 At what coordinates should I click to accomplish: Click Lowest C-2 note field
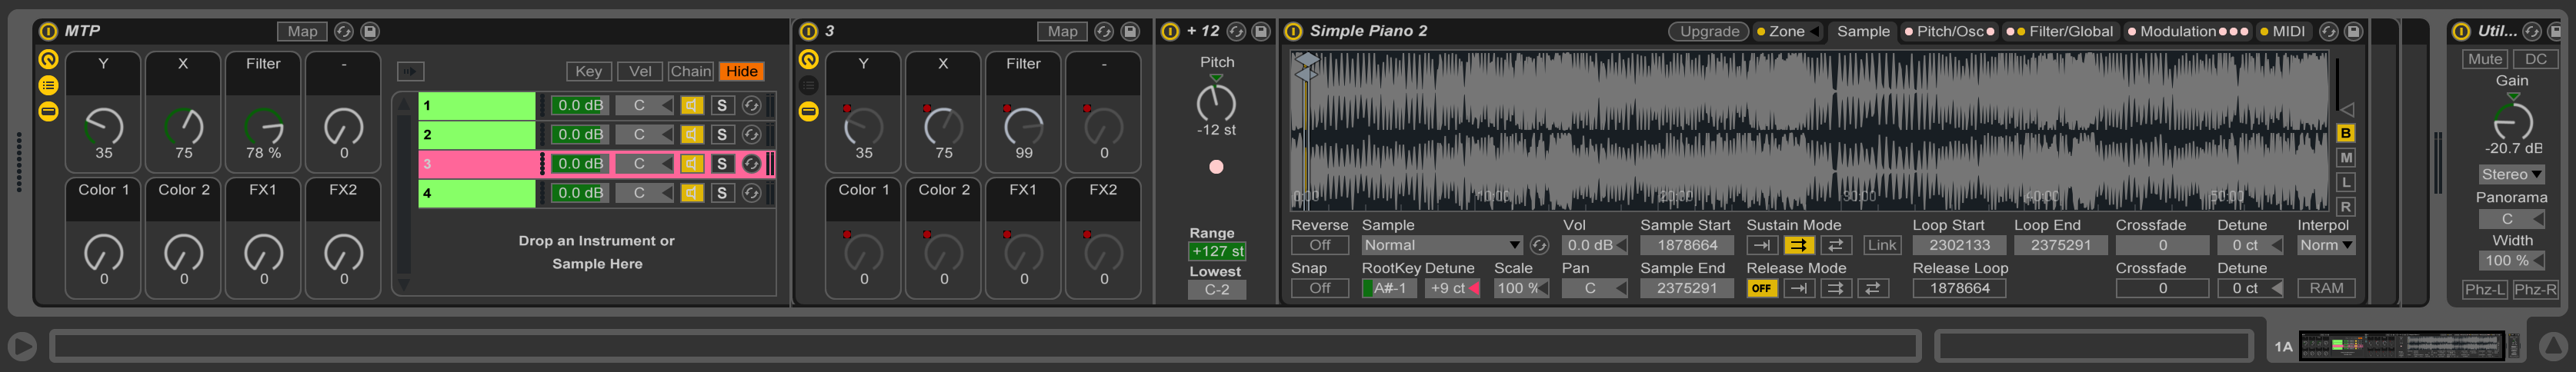tap(1217, 290)
